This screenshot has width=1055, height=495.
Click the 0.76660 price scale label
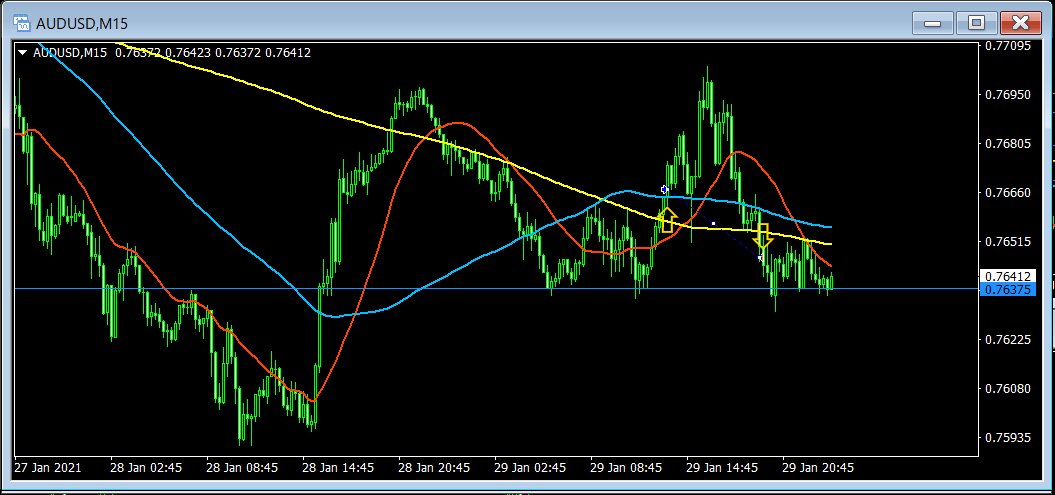pyautogui.click(x=1007, y=193)
